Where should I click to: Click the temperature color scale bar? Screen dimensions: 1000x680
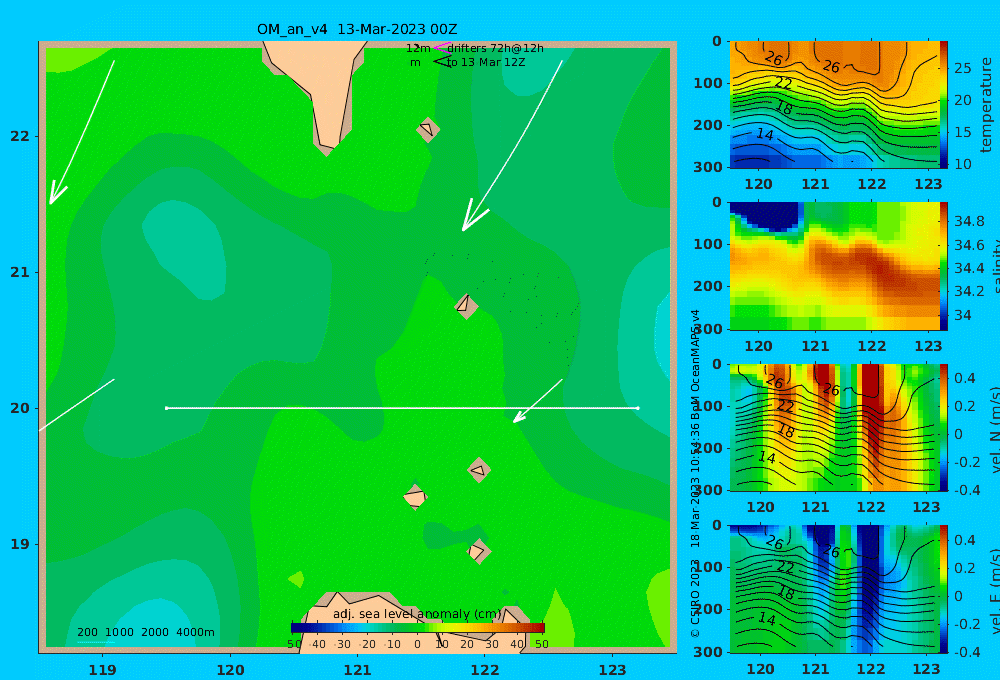point(944,105)
